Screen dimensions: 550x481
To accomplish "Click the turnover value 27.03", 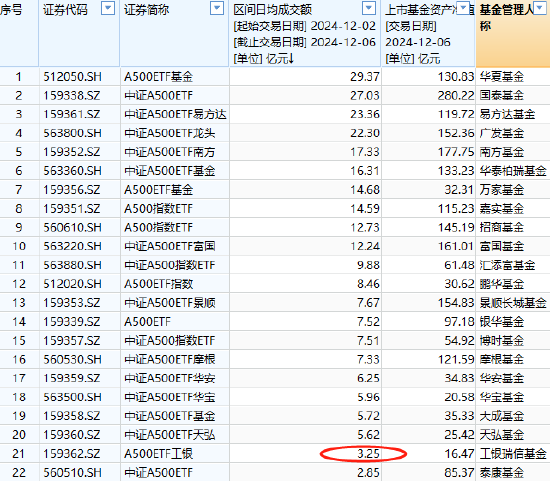I will [x=365, y=95].
